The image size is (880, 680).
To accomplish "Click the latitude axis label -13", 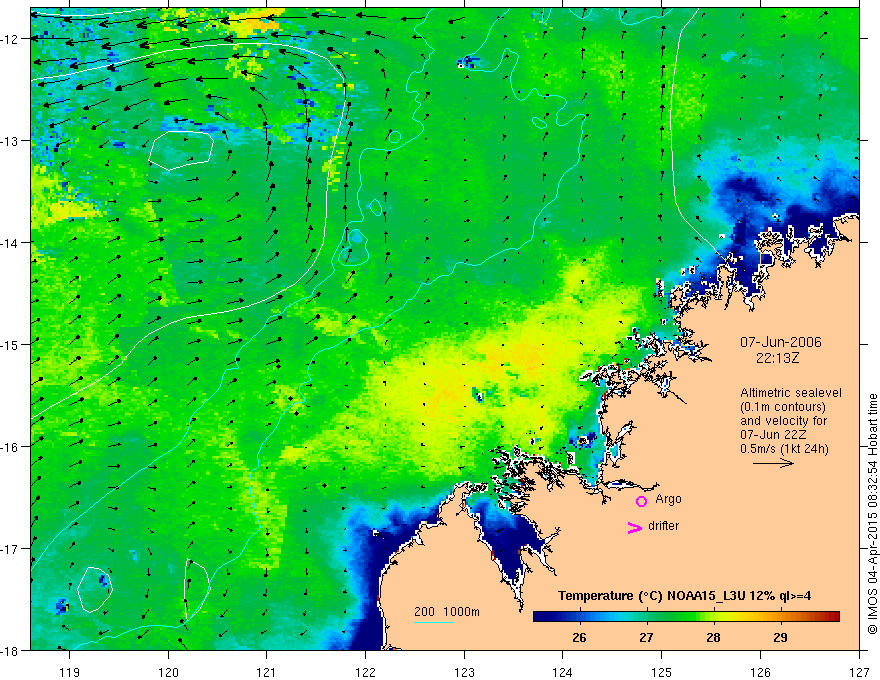I will coord(10,140).
